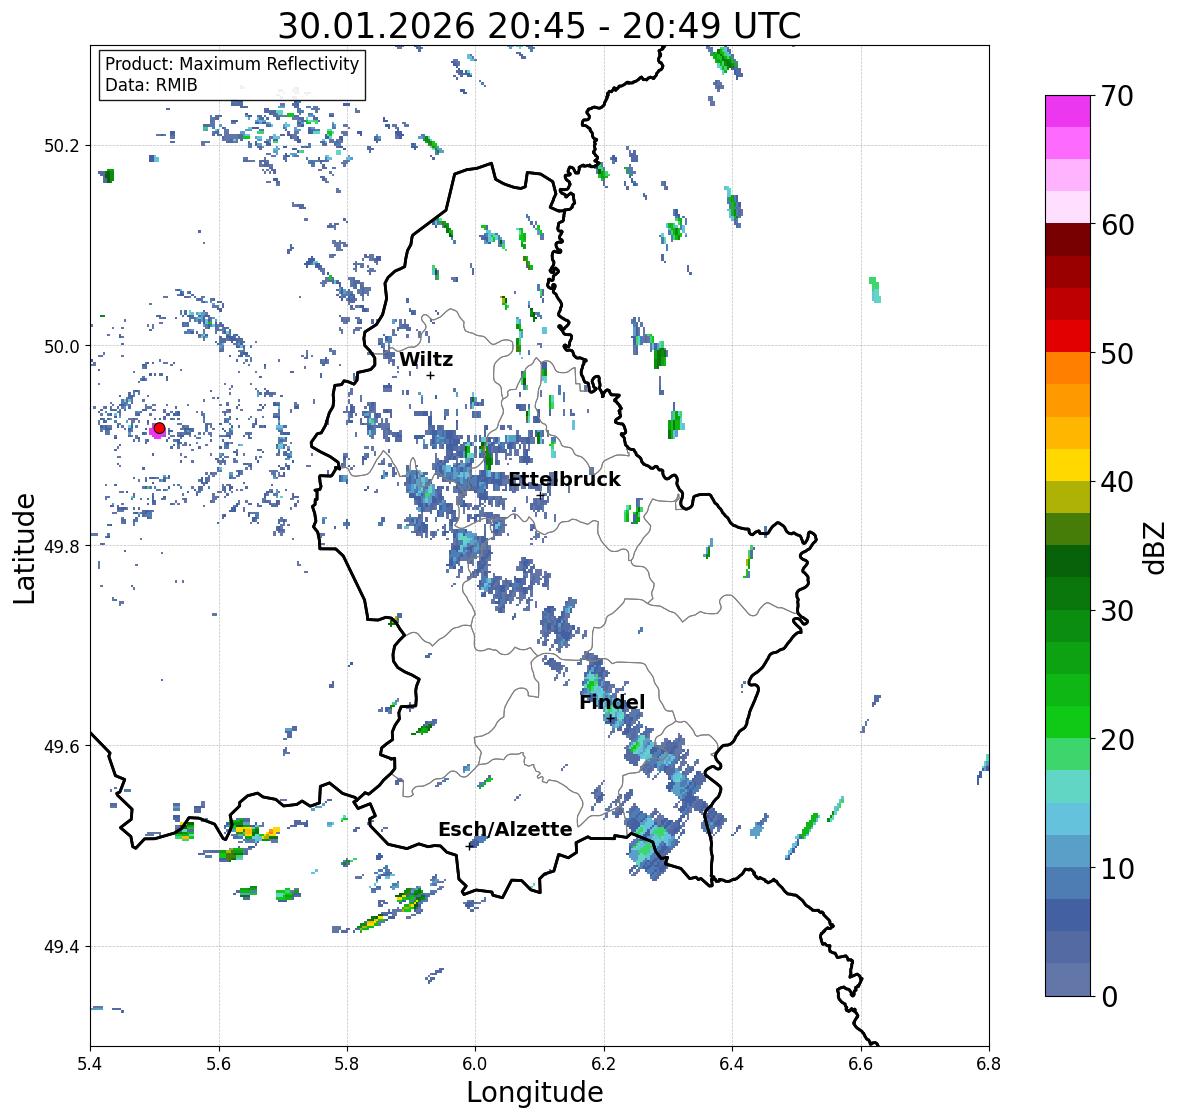Viewport: 1179px width, 1117px height.
Task: Click the 6.0 longitude tick label
Action: click(475, 1064)
